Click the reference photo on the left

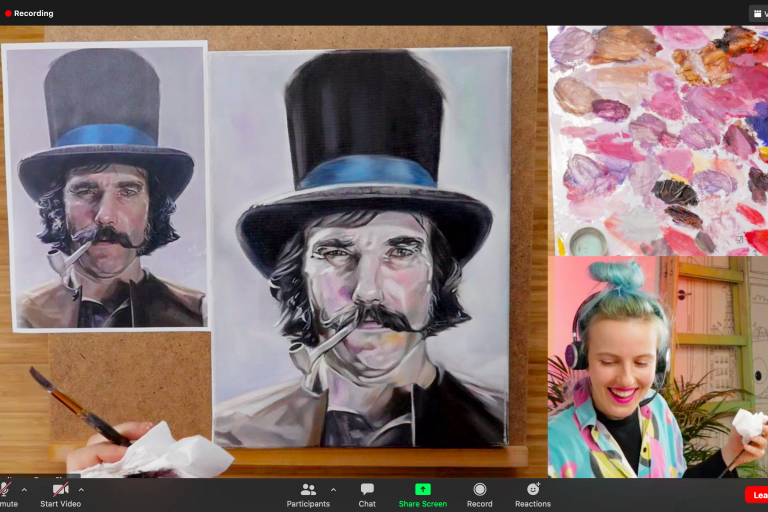[x=106, y=186]
